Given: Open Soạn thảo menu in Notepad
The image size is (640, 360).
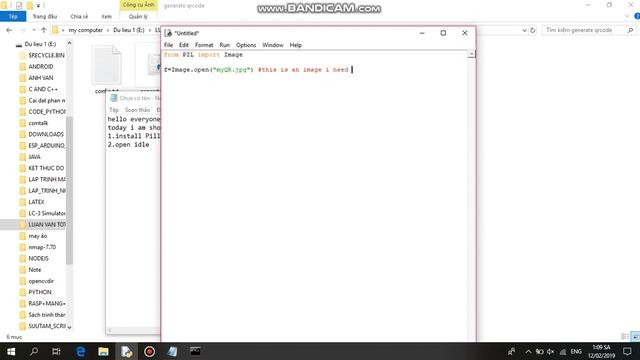Looking at the screenshot, I should [x=137, y=110].
